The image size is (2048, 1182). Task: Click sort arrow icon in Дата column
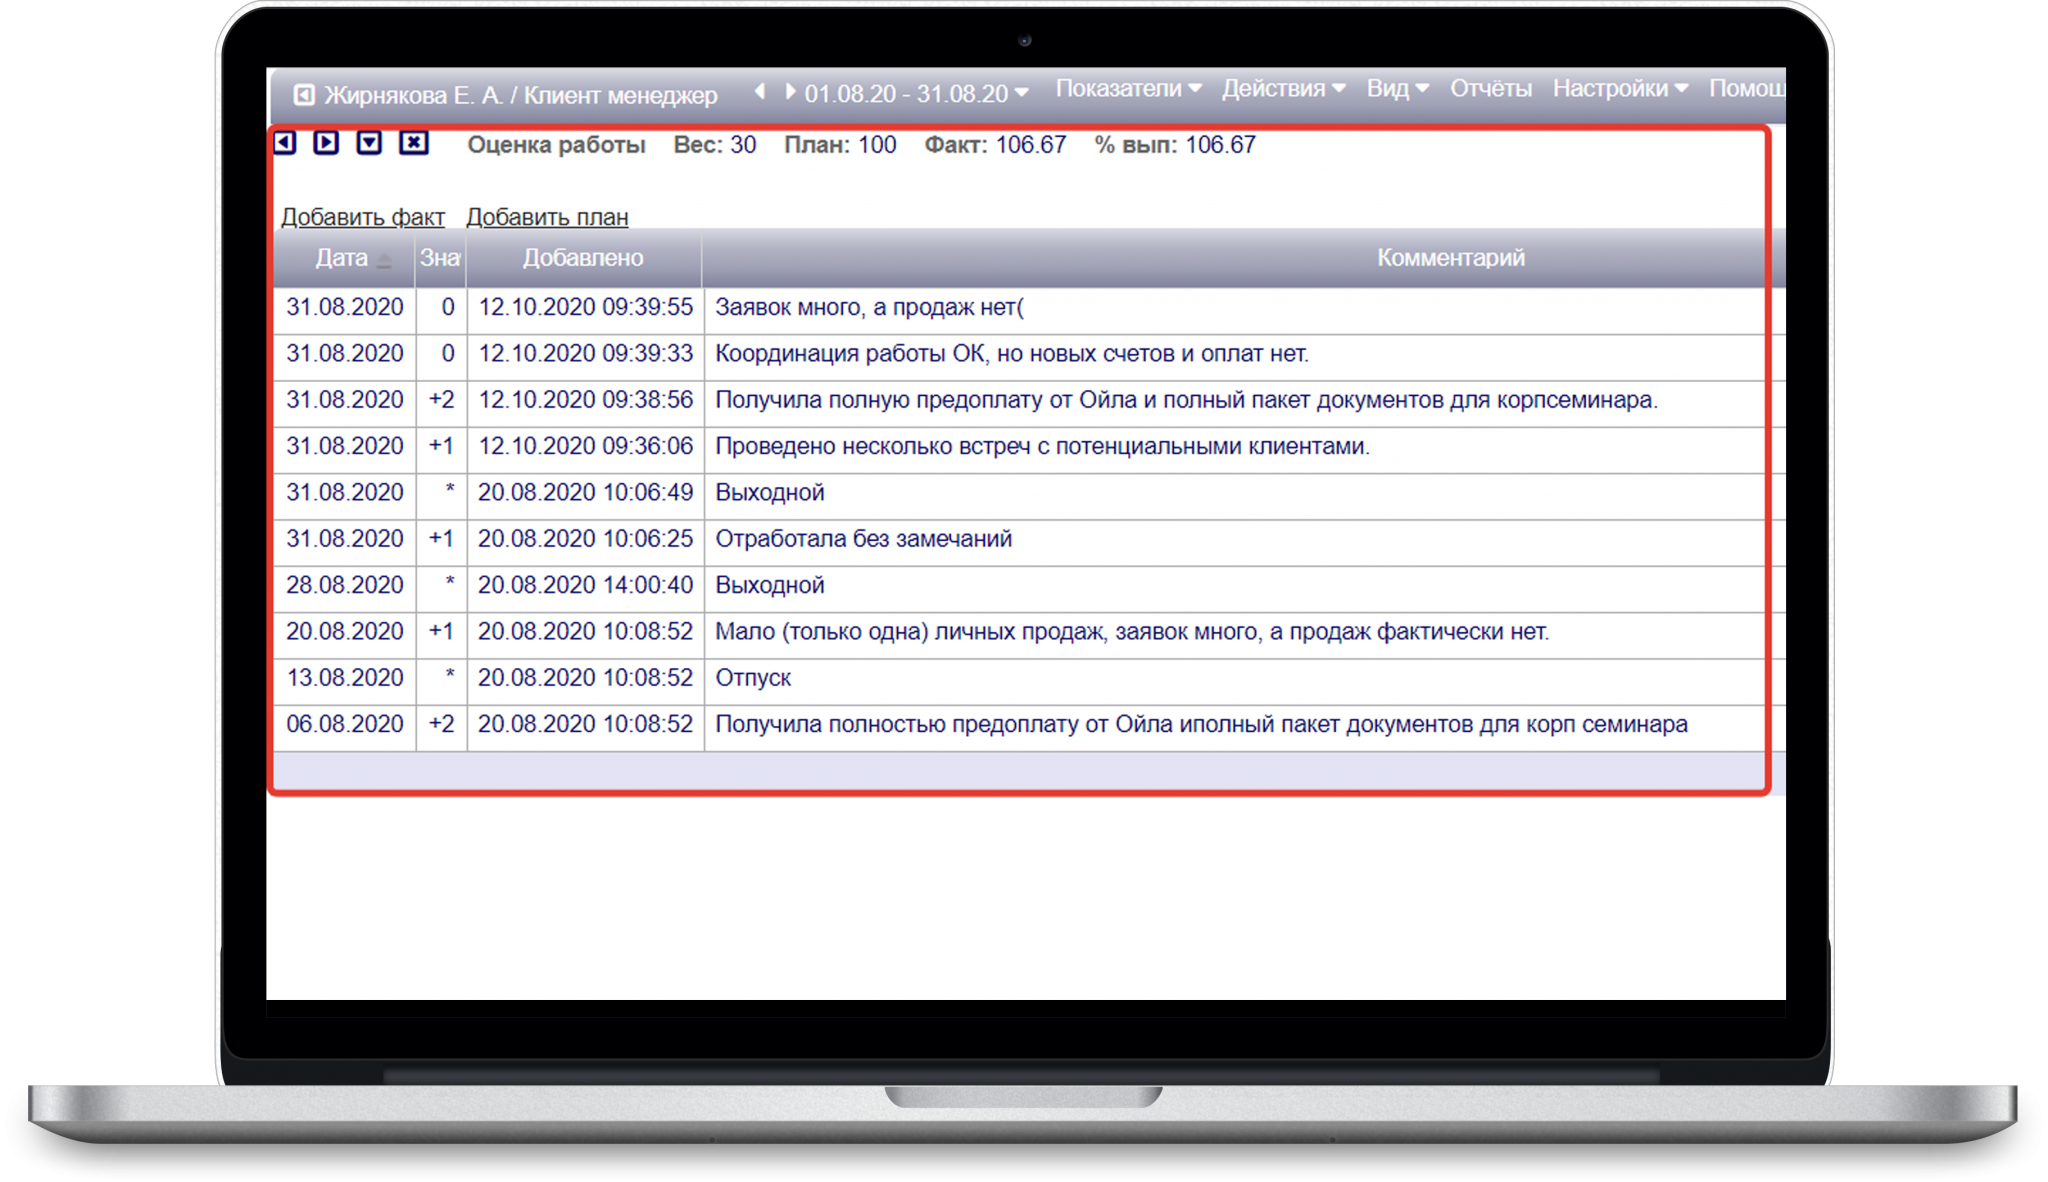pyautogui.click(x=384, y=260)
